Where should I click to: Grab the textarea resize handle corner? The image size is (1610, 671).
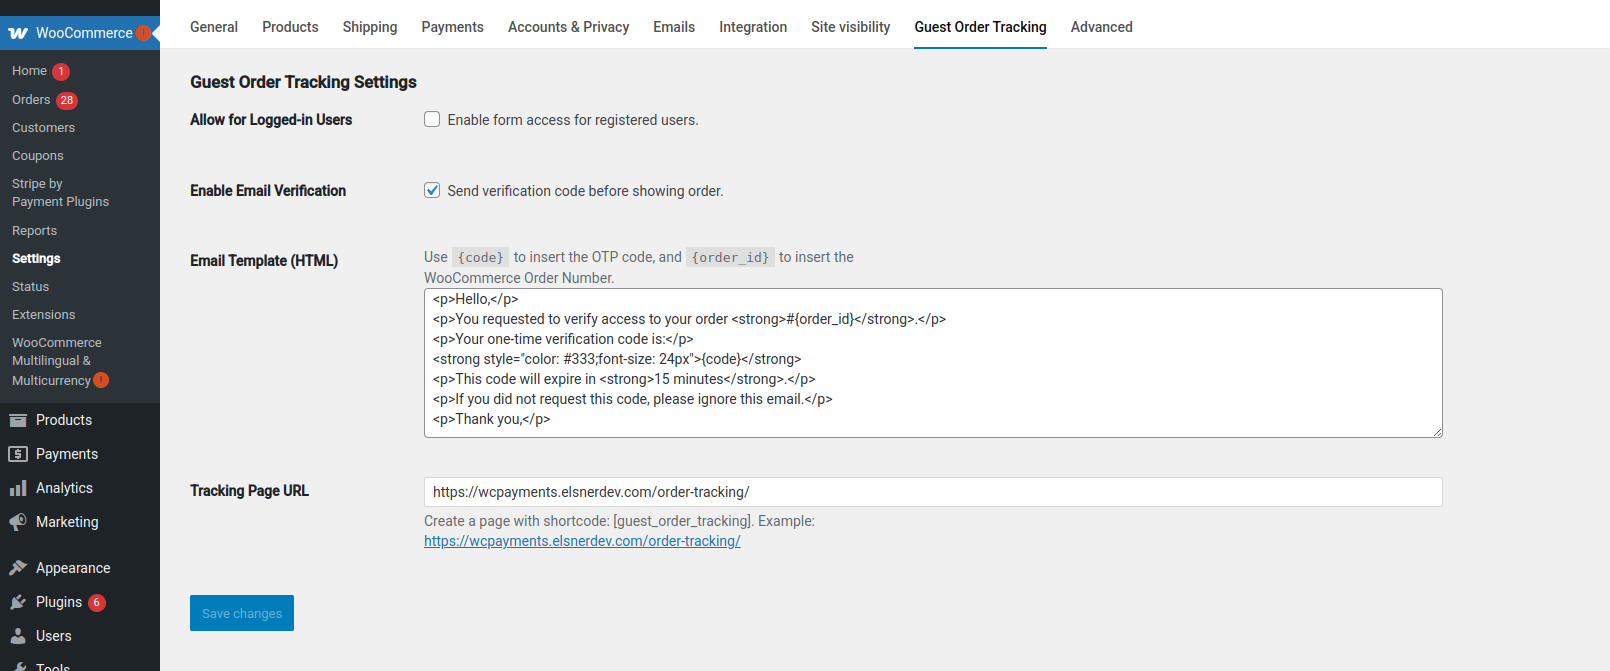click(1437, 432)
